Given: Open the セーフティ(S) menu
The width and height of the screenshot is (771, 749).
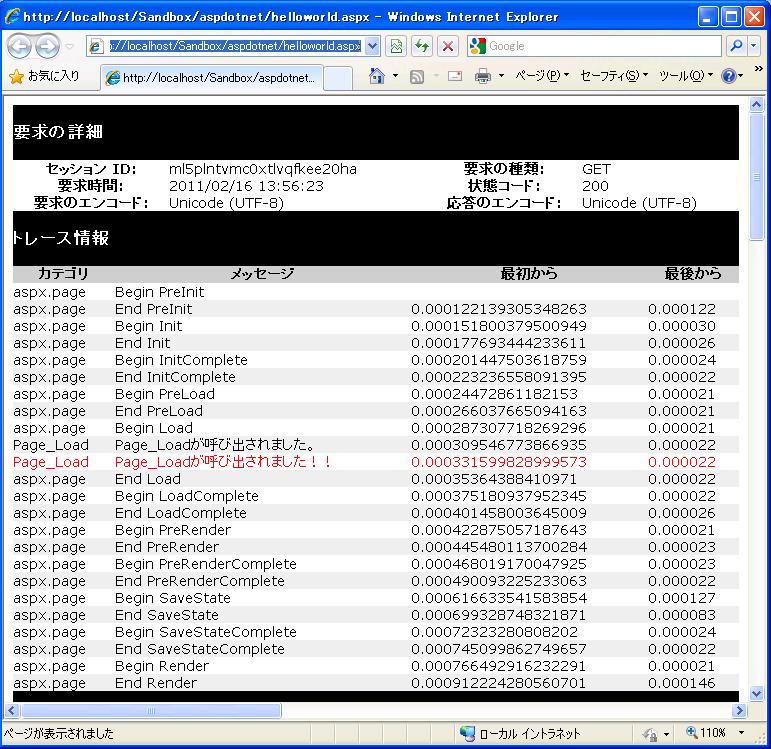Looking at the screenshot, I should 614,76.
